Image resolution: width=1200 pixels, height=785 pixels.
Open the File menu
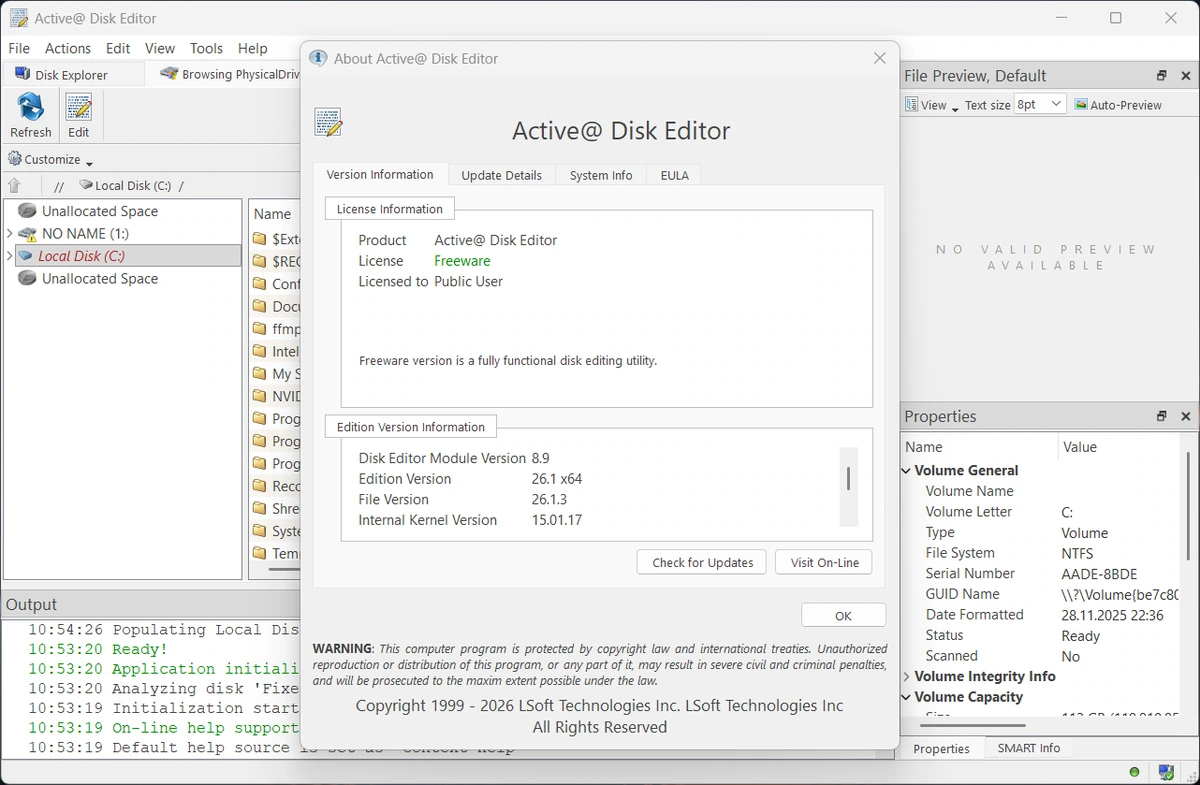point(19,48)
